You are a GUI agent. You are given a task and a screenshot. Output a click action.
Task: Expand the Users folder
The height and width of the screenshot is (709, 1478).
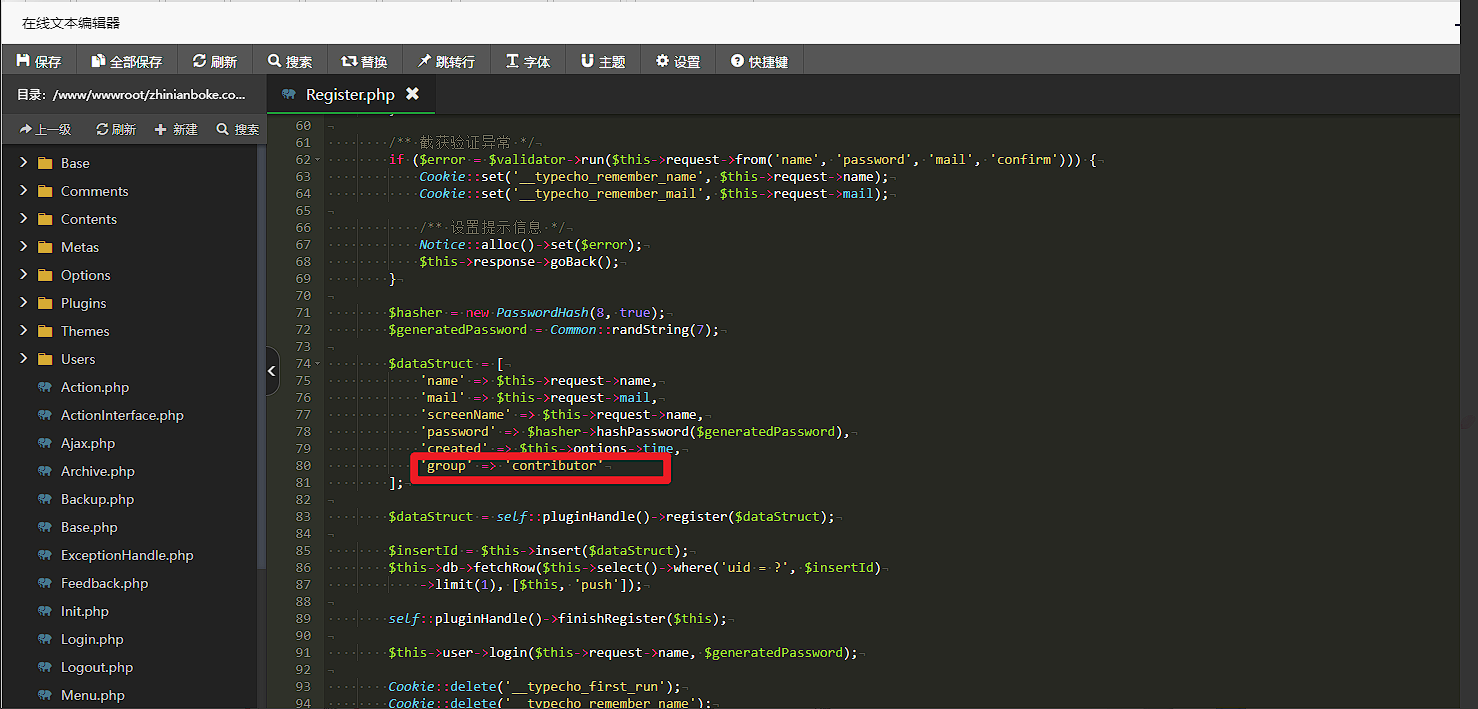coord(23,359)
